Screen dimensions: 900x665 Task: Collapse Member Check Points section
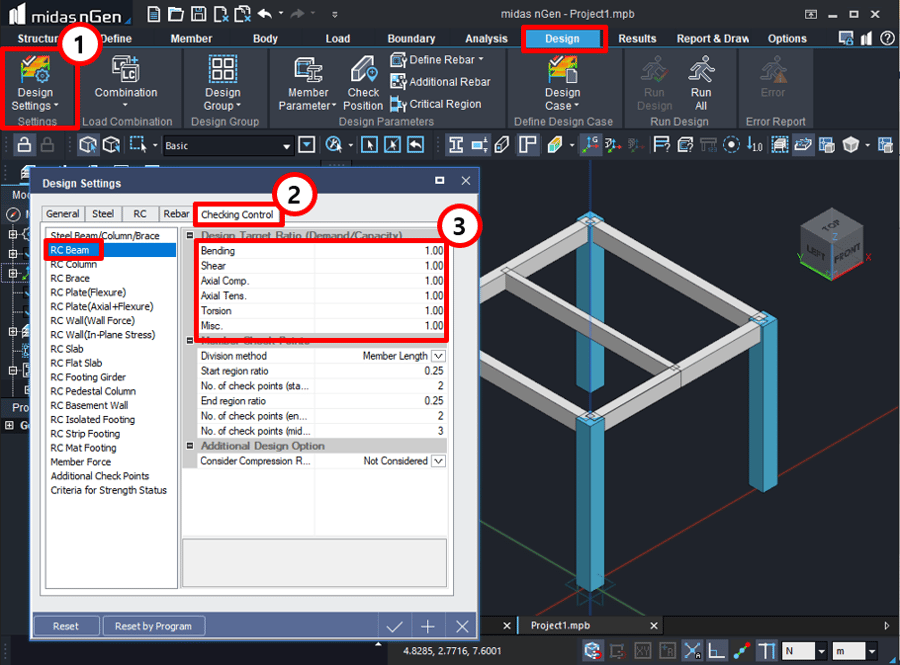pos(190,341)
